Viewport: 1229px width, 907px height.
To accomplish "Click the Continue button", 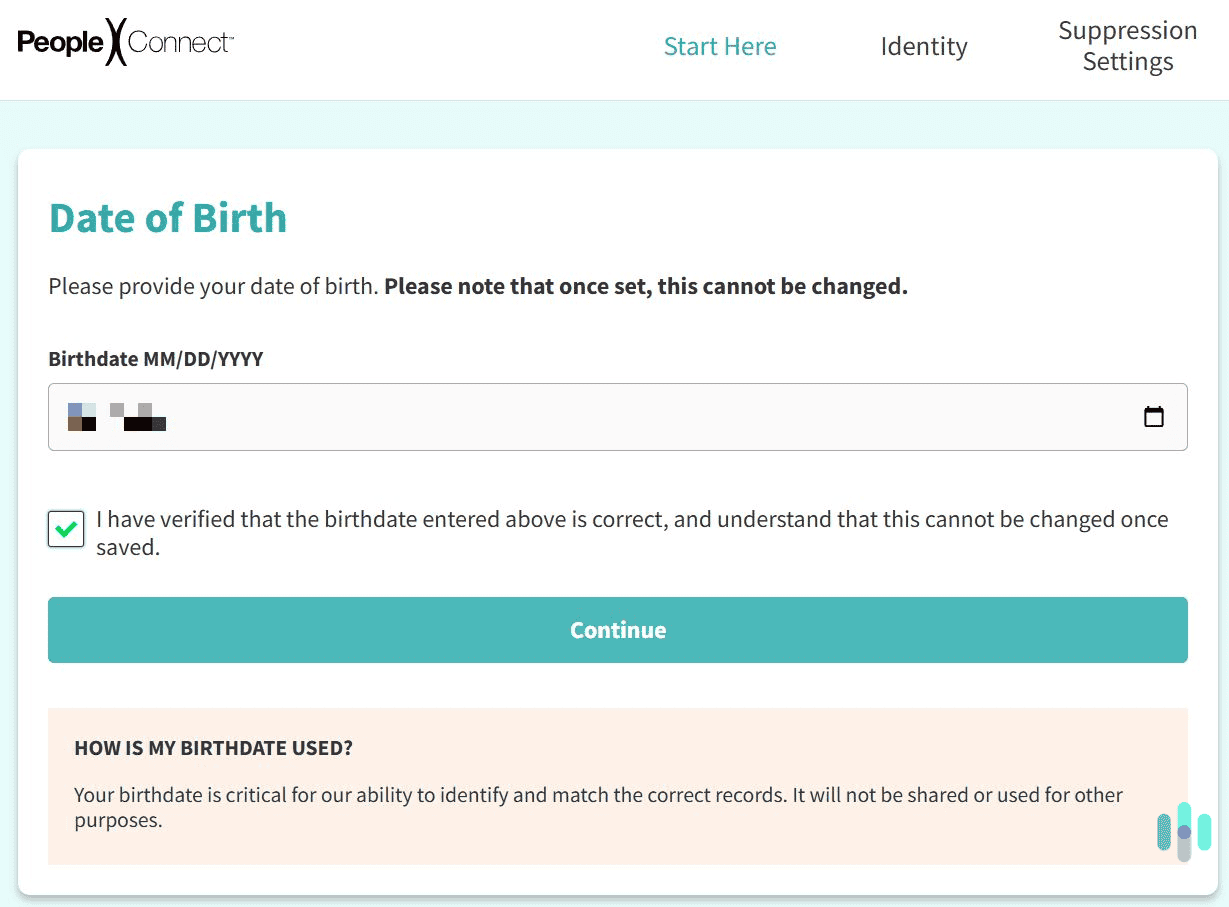I will tap(617, 630).
